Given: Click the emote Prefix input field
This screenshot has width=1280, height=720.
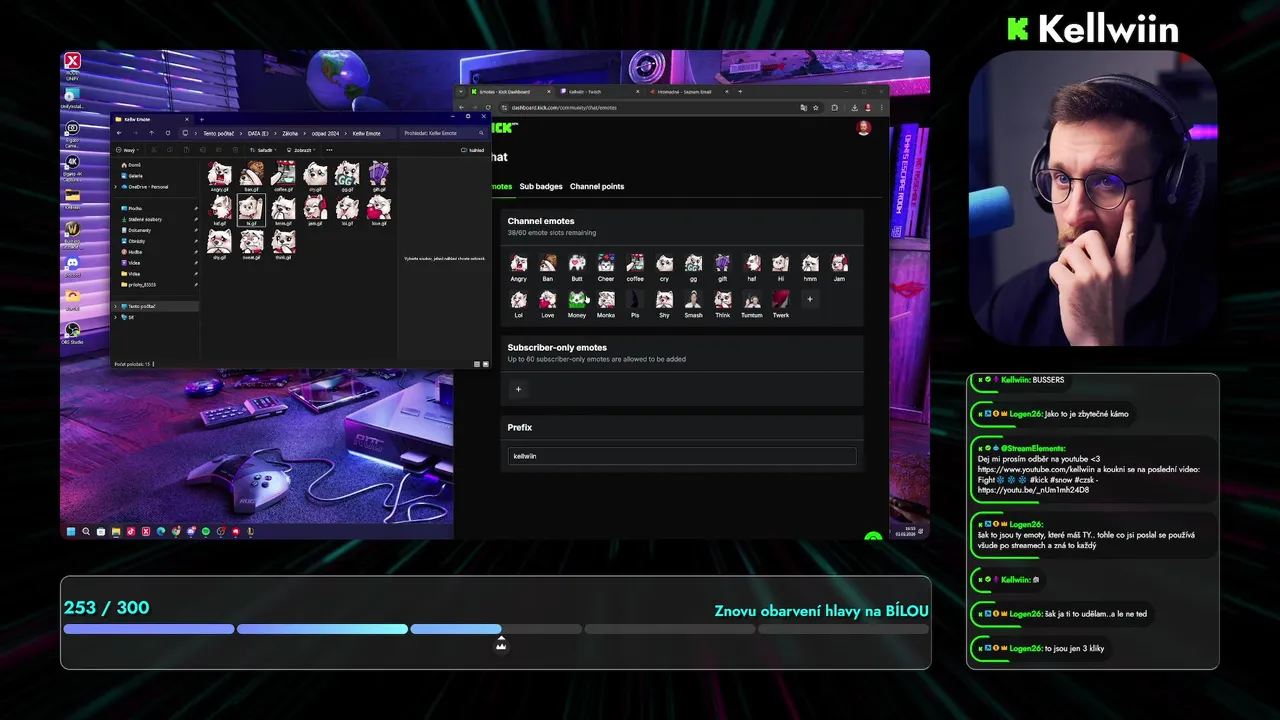Looking at the screenshot, I should (x=682, y=456).
